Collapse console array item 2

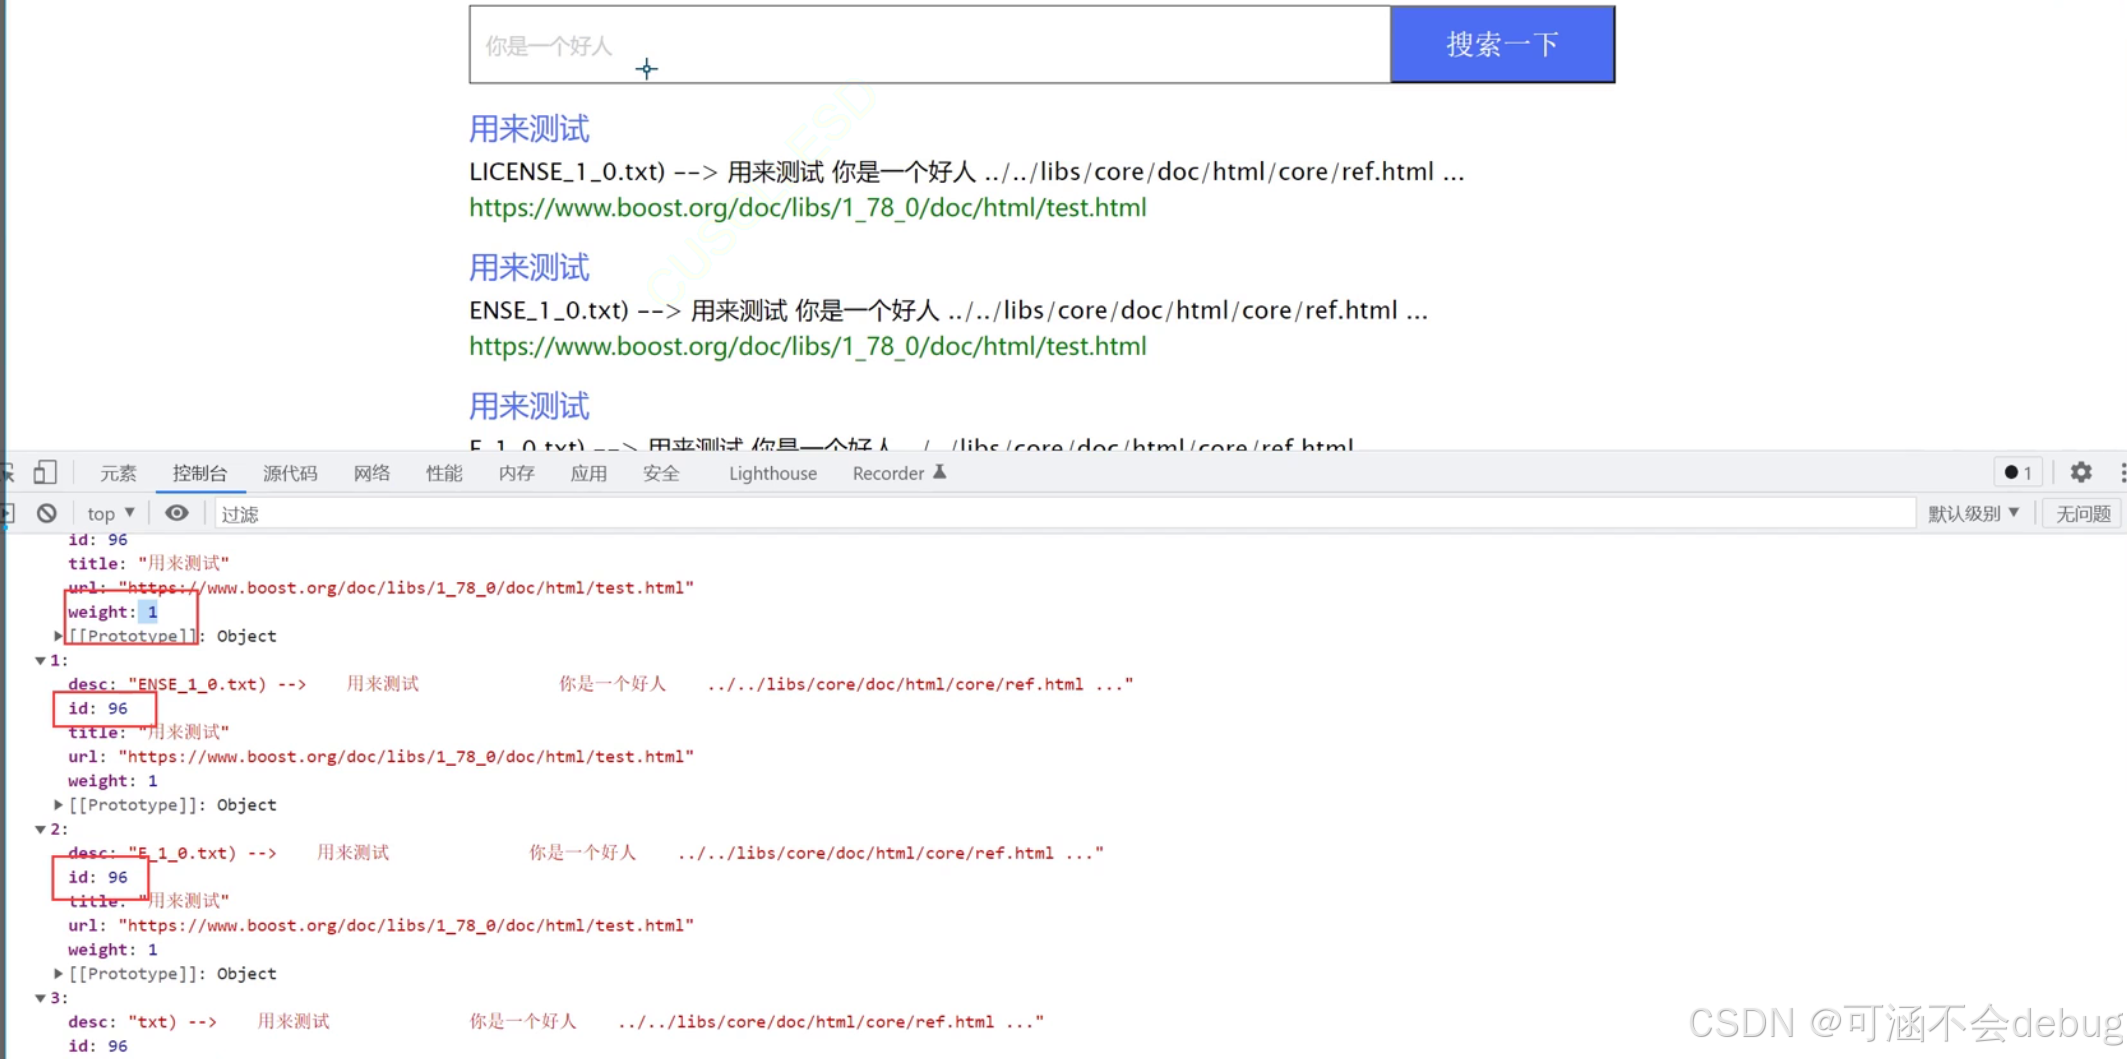(40, 830)
